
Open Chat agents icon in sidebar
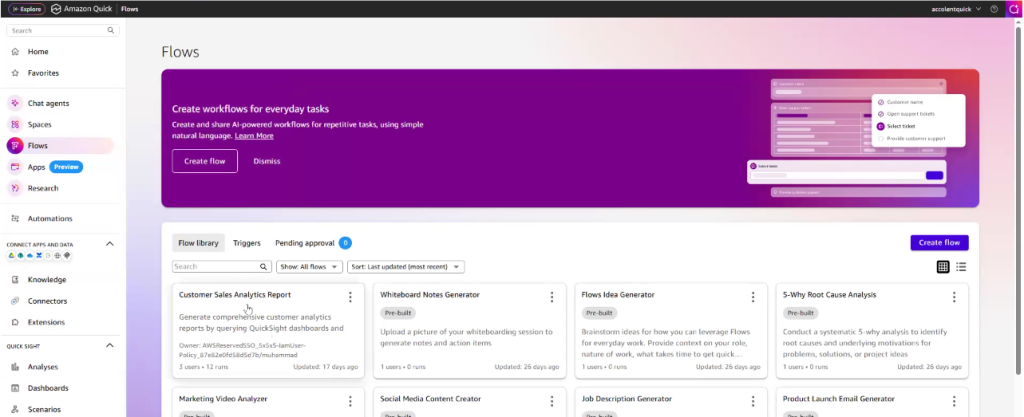coord(15,103)
